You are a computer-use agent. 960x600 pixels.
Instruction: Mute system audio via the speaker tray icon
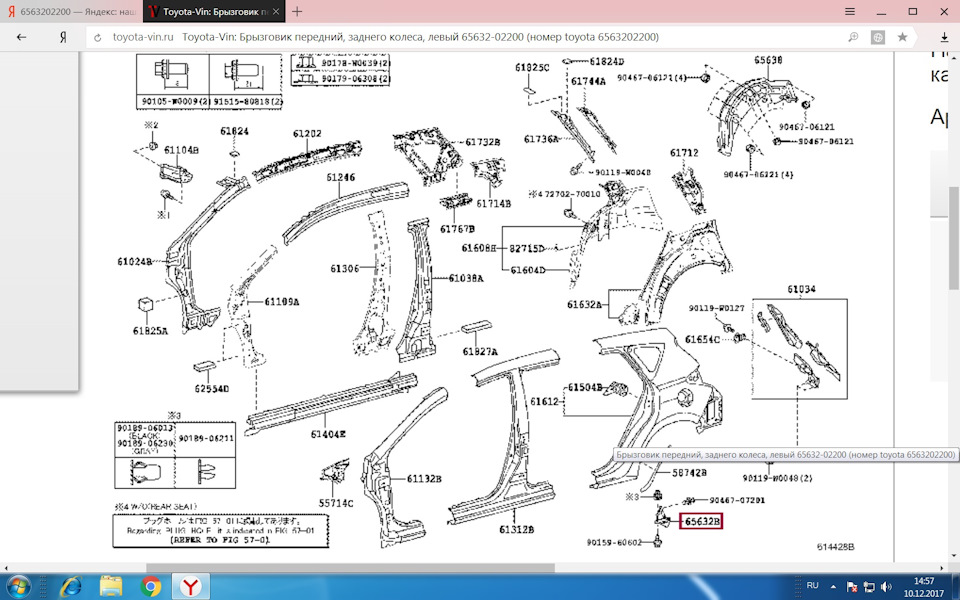click(886, 586)
